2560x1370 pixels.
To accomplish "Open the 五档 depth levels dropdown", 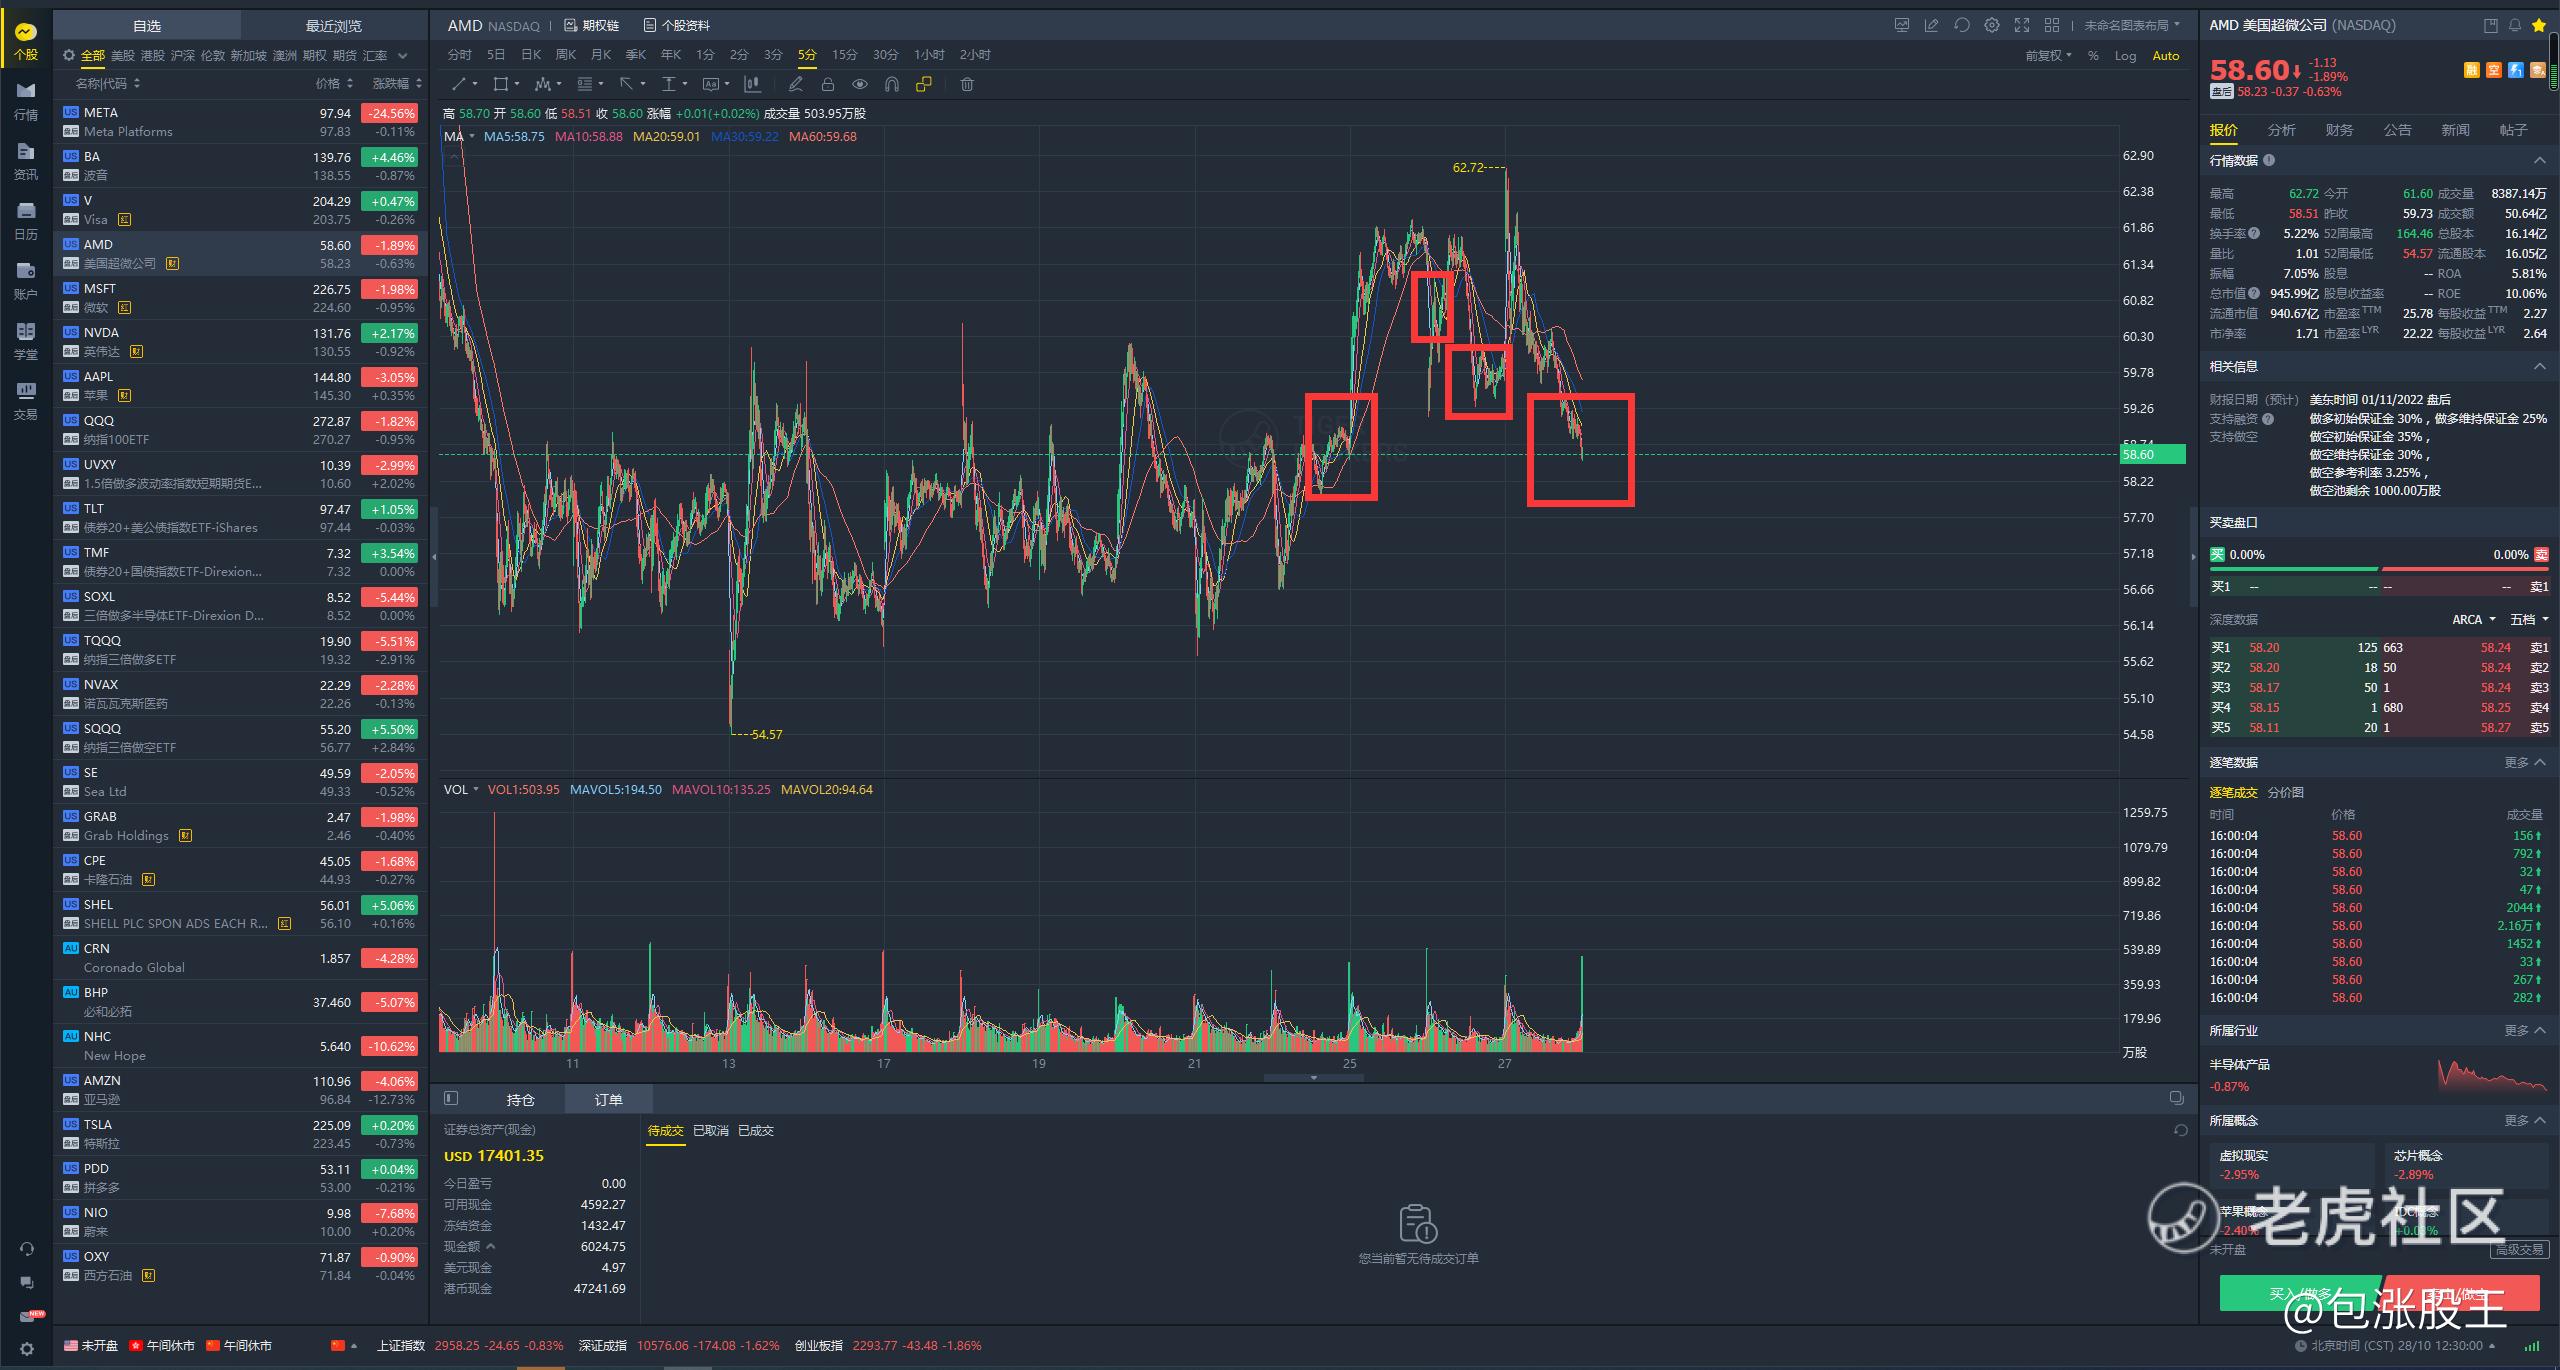I will 2529,619.
